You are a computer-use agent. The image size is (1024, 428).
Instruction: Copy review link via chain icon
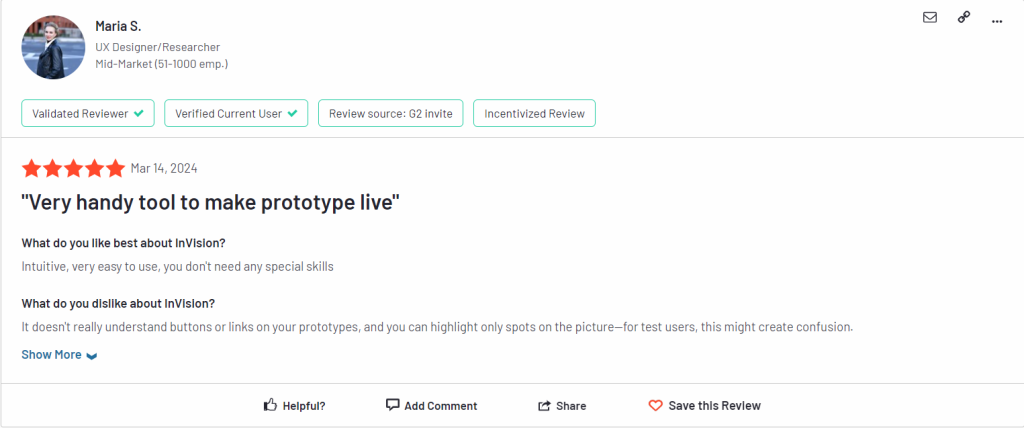(964, 18)
